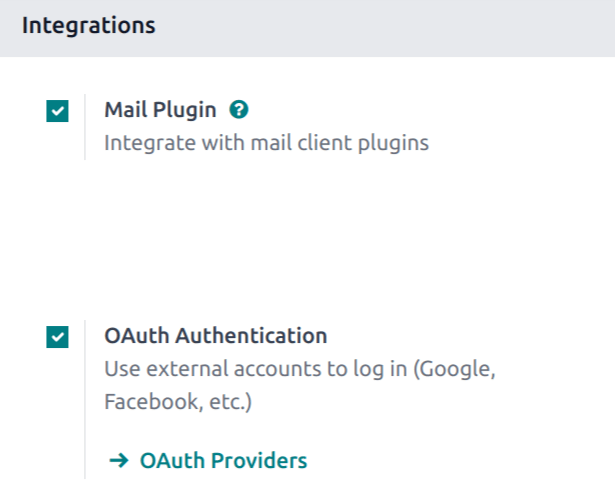615x480 pixels.
Task: Click the word "(Google," in OAuth description
Action: pos(456,368)
